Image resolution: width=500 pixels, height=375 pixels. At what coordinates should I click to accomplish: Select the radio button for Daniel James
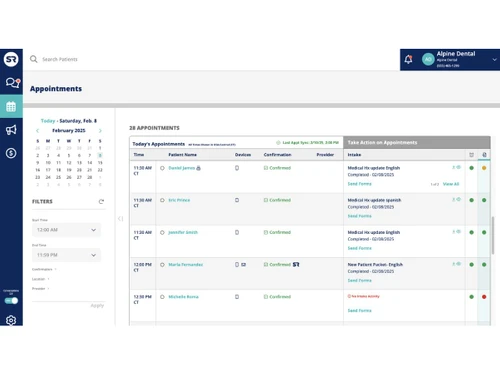click(x=162, y=168)
